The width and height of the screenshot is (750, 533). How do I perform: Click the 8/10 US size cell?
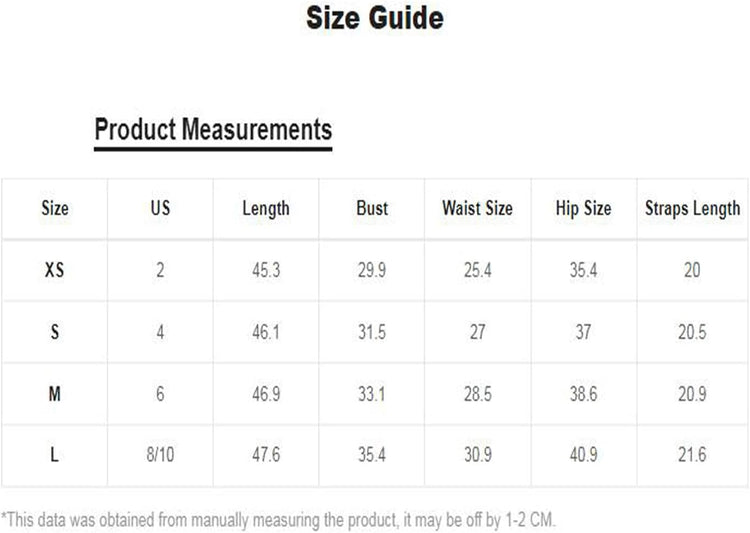(x=160, y=455)
